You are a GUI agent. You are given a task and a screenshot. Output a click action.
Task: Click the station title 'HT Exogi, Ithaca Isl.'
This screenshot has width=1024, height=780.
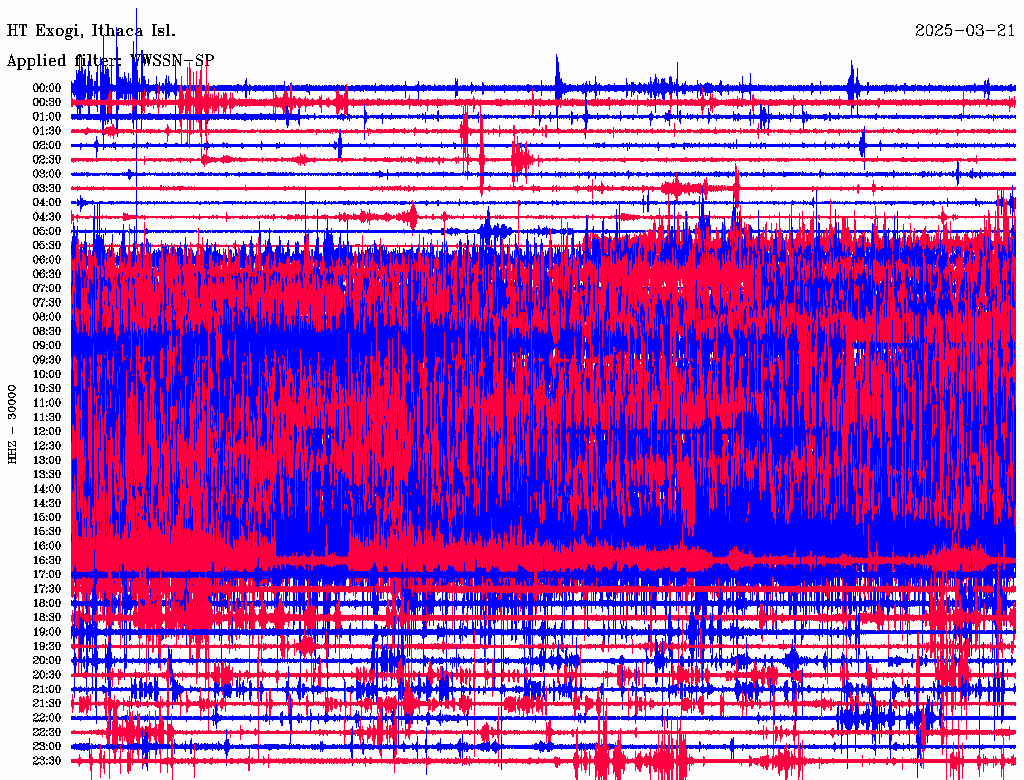click(x=91, y=30)
